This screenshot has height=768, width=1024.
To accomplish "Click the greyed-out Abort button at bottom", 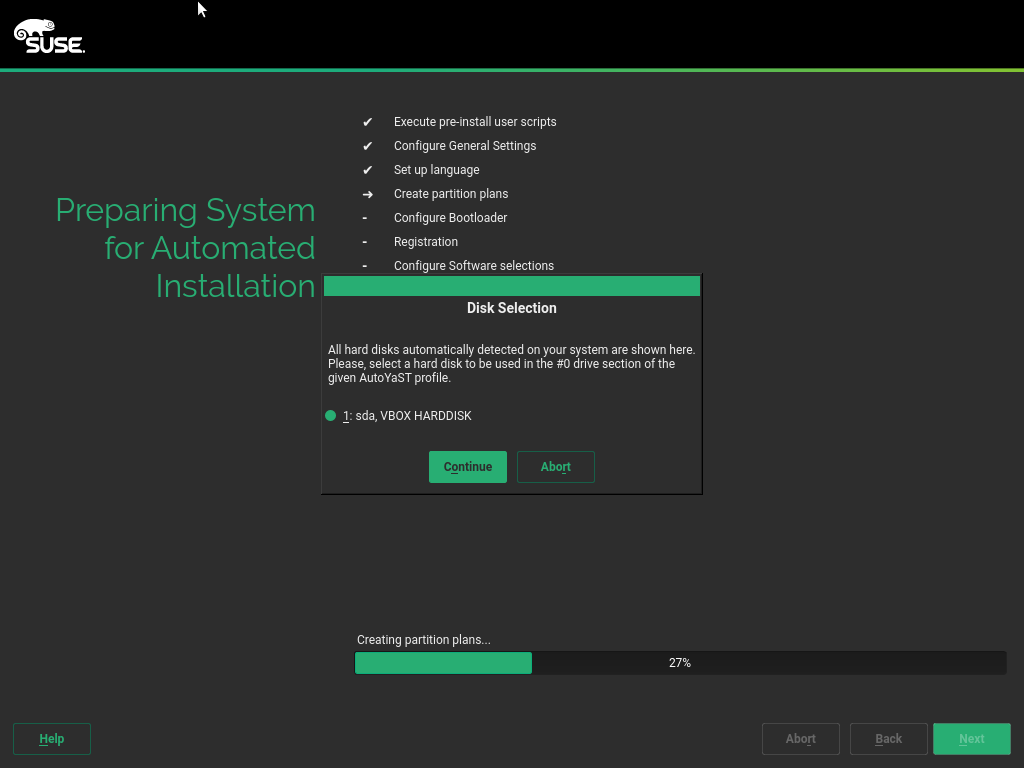I will [x=800, y=739].
